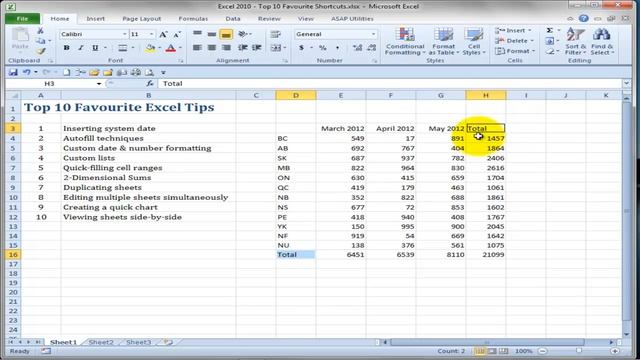Screen dimensions: 640x360
Task: Toggle Align Text Left button
Action: click(x=198, y=48)
